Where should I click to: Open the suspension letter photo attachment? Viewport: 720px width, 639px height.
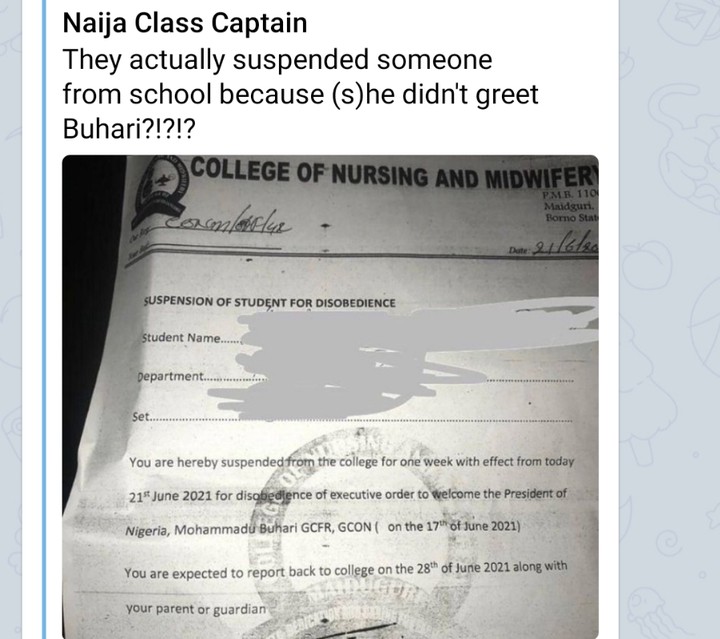(x=330, y=400)
